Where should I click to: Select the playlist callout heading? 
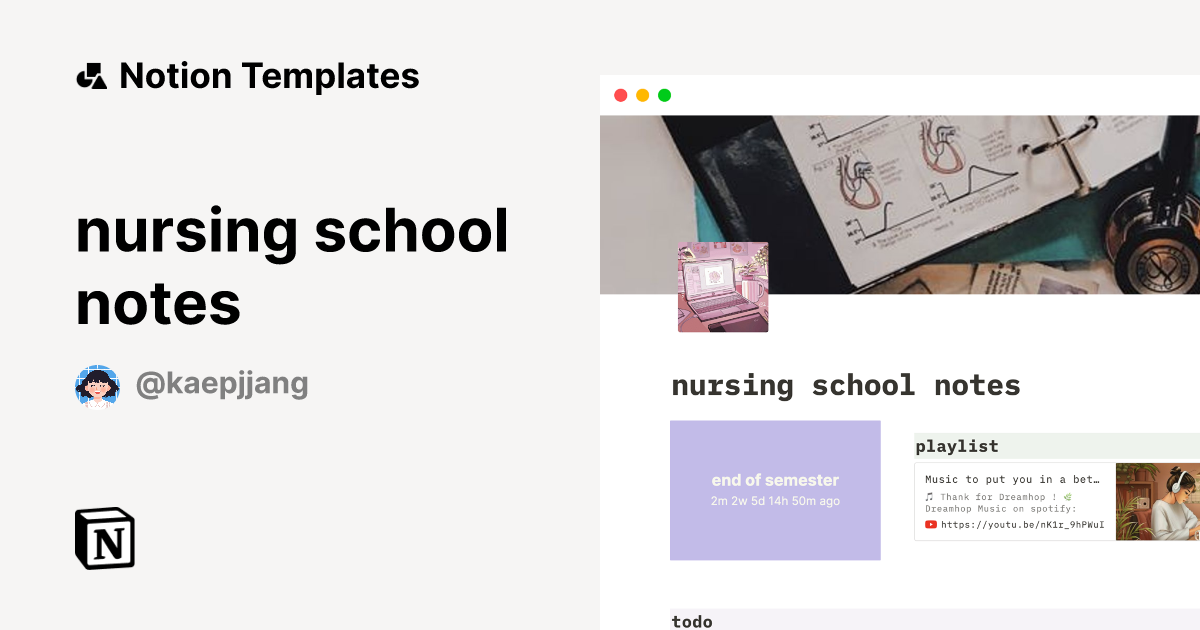pyautogui.click(x=960, y=446)
